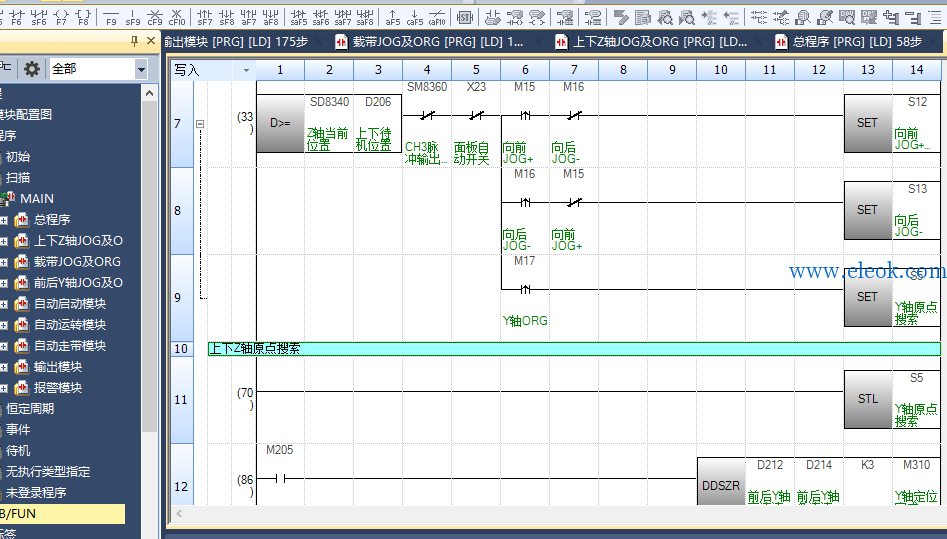Click the DBG magnifier toolbar icon
The height and width of the screenshot is (539, 947).
[847, 17]
